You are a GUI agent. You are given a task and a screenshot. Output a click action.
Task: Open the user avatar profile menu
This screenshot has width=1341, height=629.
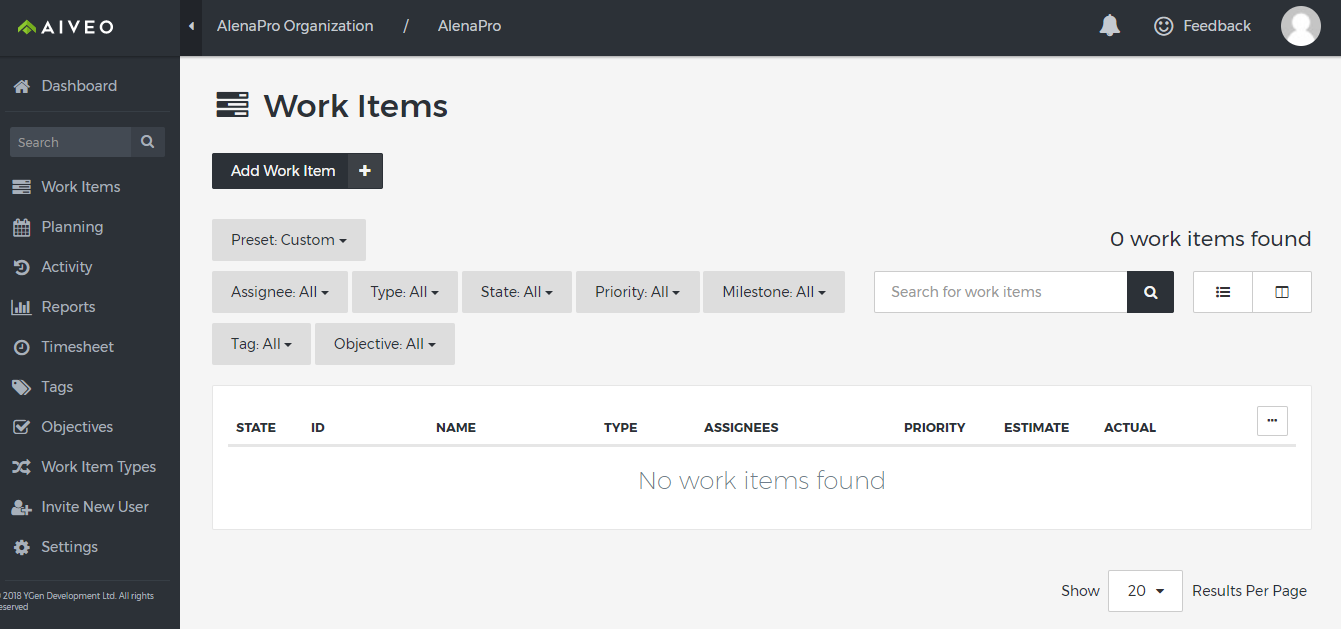(1300, 26)
